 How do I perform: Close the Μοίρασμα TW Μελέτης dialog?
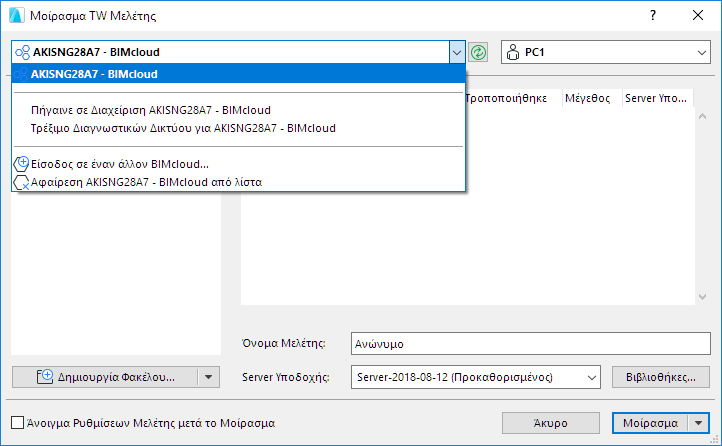698,15
